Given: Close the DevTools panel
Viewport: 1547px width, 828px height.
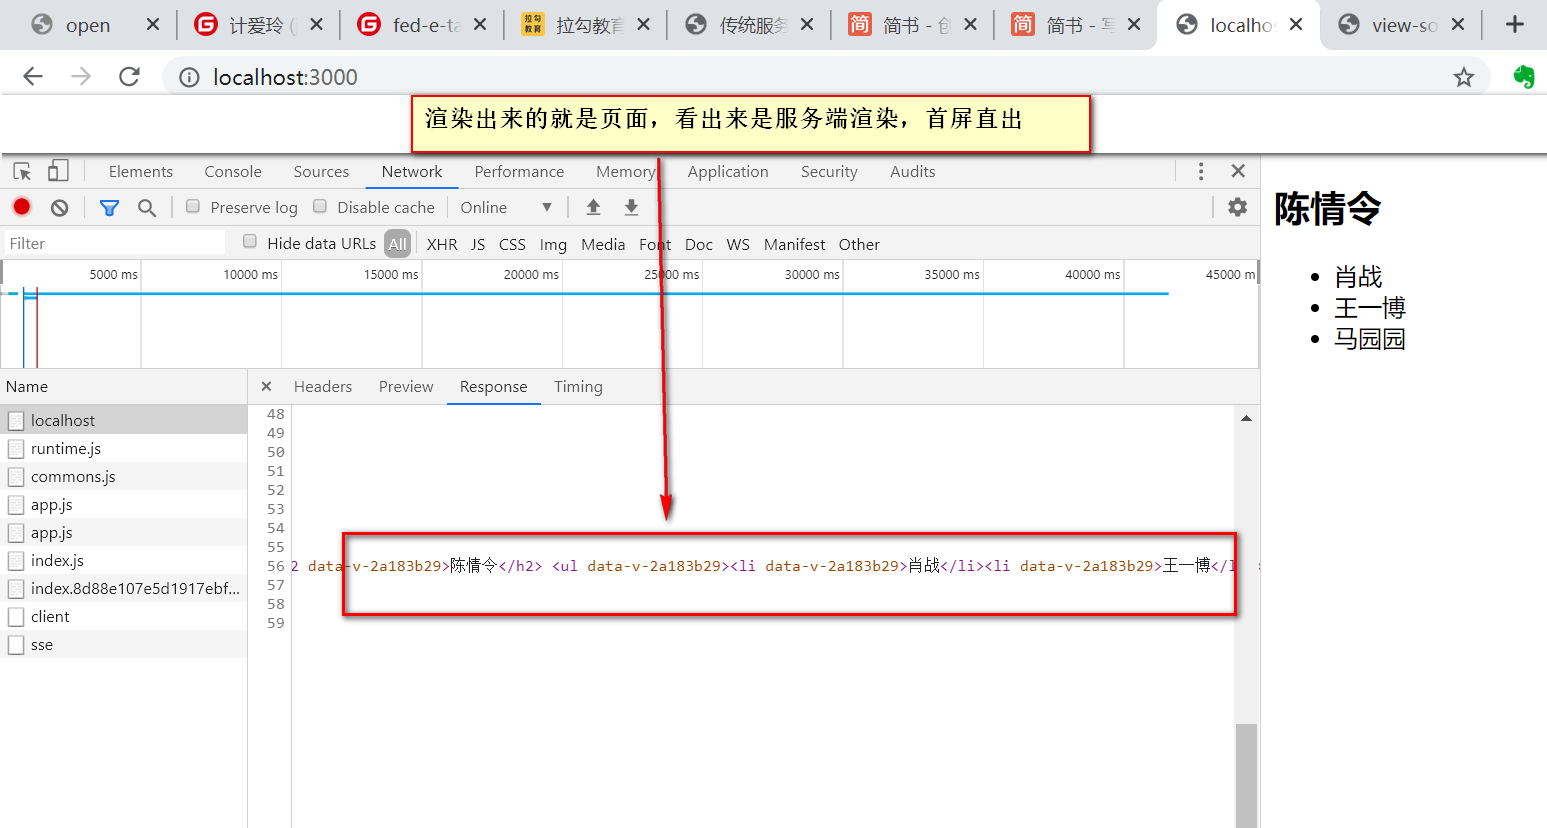Looking at the screenshot, I should click(x=1238, y=171).
